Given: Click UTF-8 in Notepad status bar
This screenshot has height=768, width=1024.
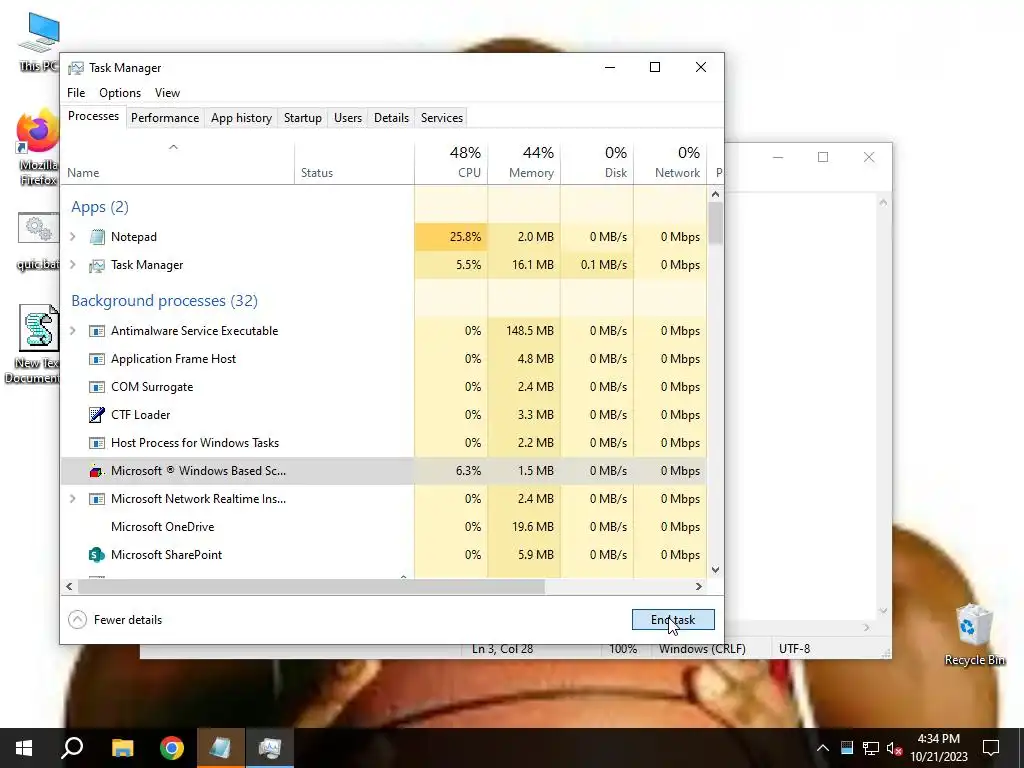Looking at the screenshot, I should pos(794,648).
